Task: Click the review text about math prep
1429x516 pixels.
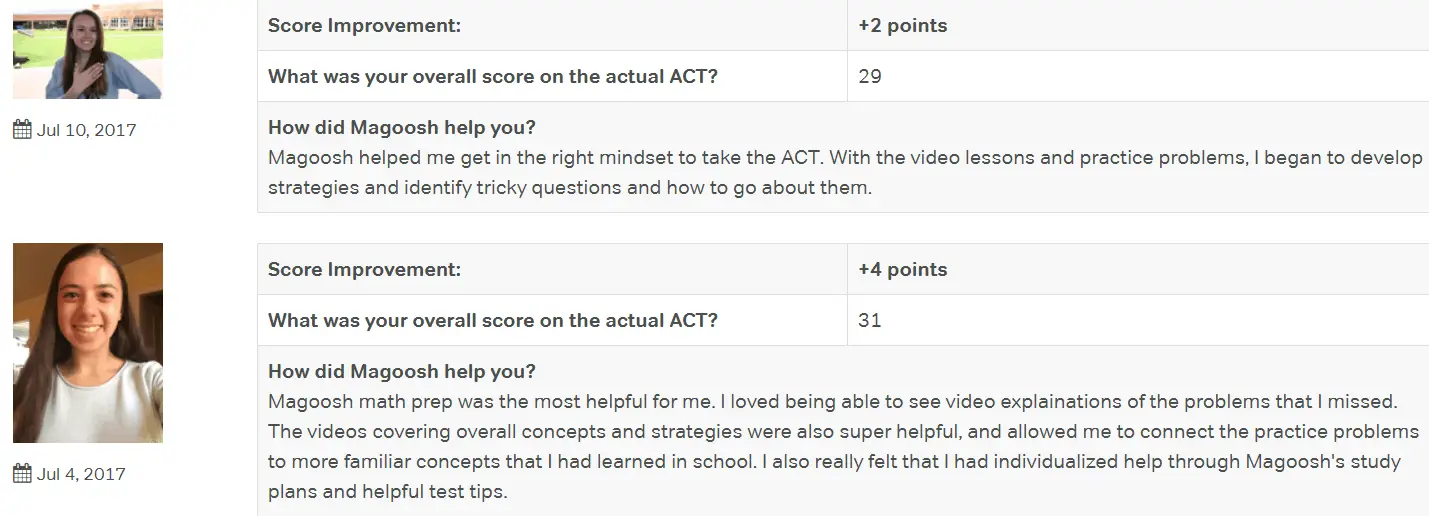Action: click(x=845, y=447)
